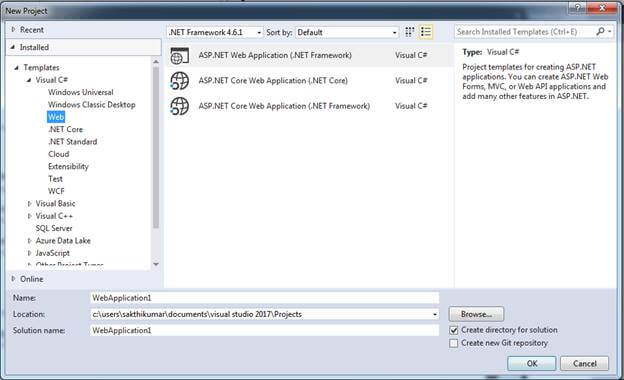This screenshot has width=624, height=380.
Task: Open the Location path dropdown arrow
Action: [x=435, y=314]
